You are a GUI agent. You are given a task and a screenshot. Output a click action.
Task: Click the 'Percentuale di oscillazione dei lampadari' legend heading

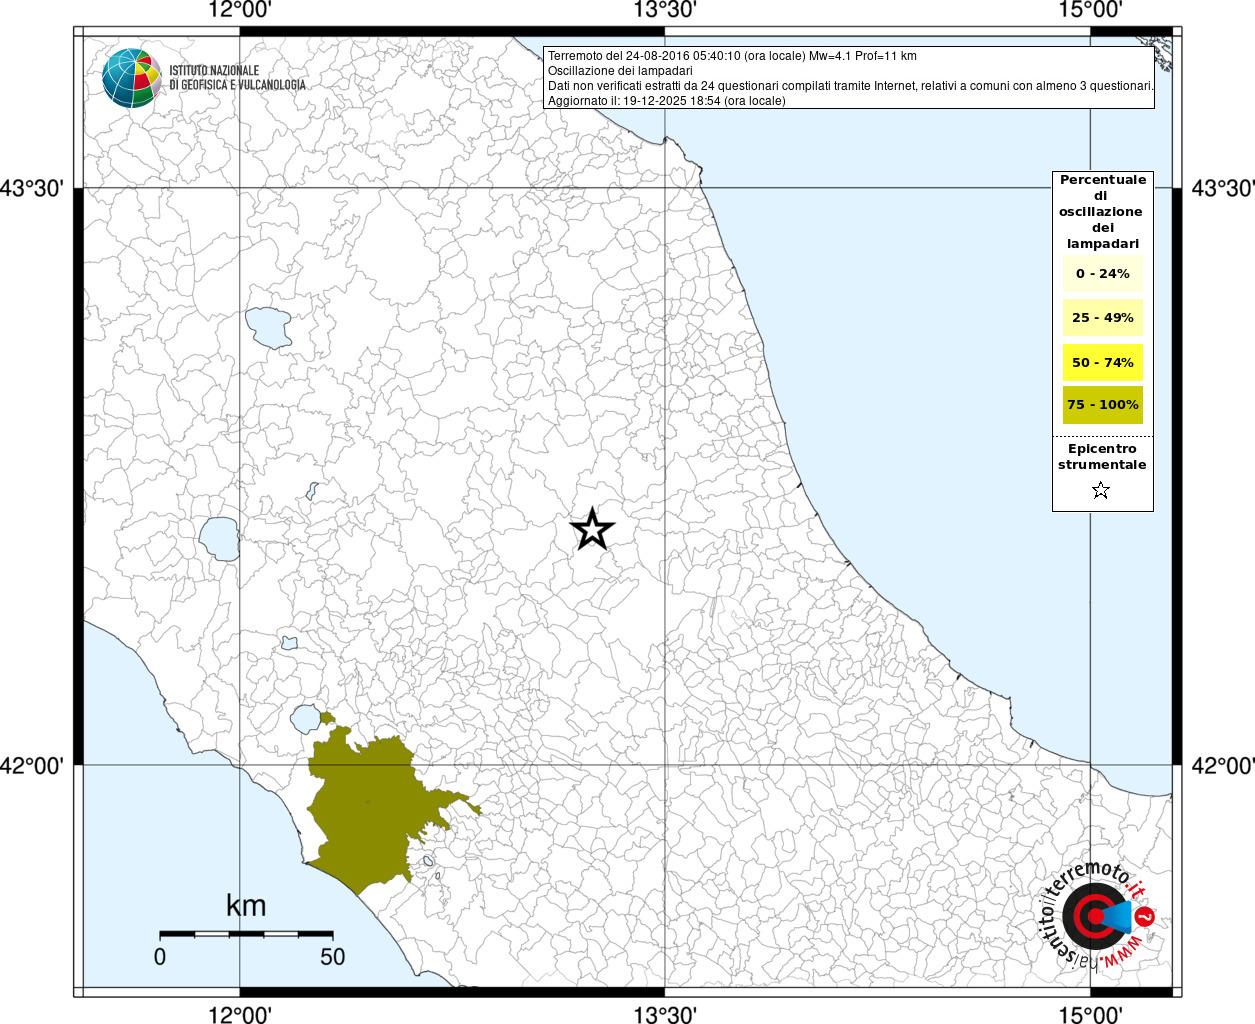click(x=1102, y=212)
